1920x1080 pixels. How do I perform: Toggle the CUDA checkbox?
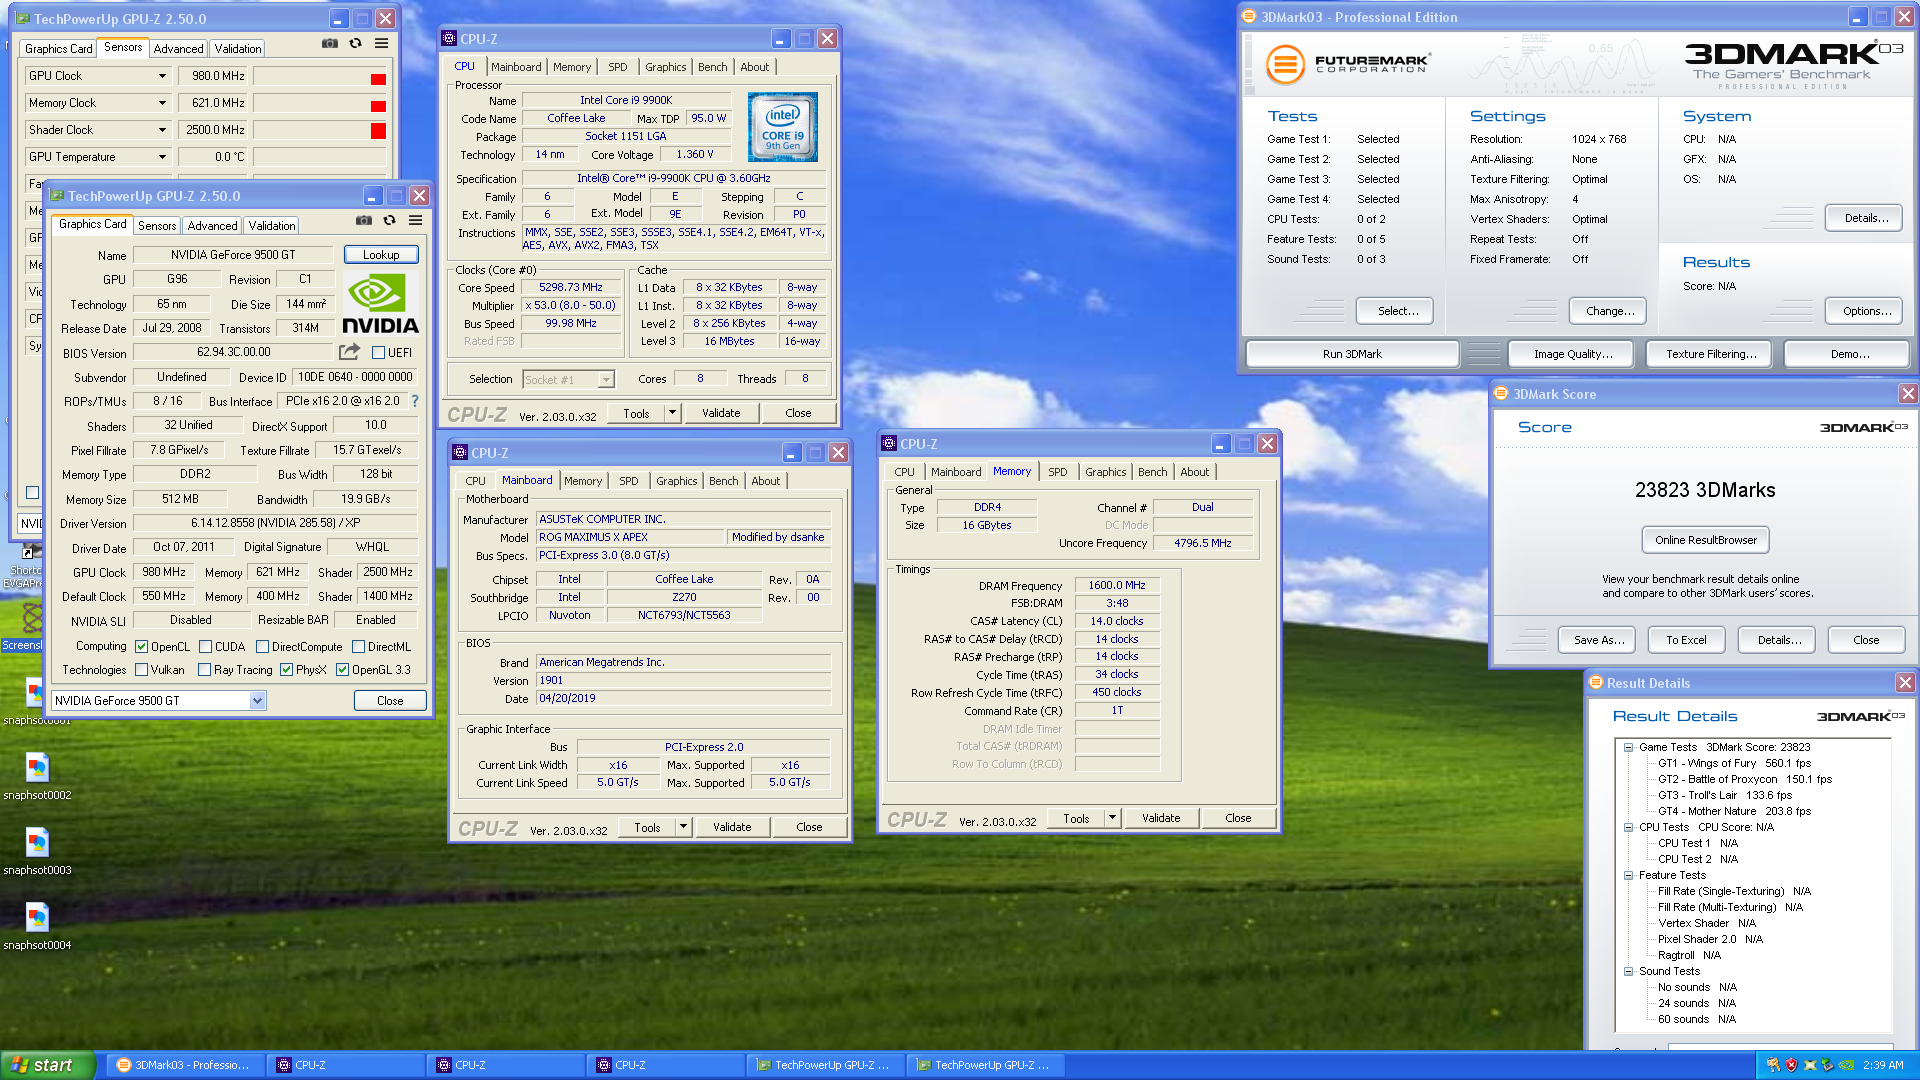[205, 647]
